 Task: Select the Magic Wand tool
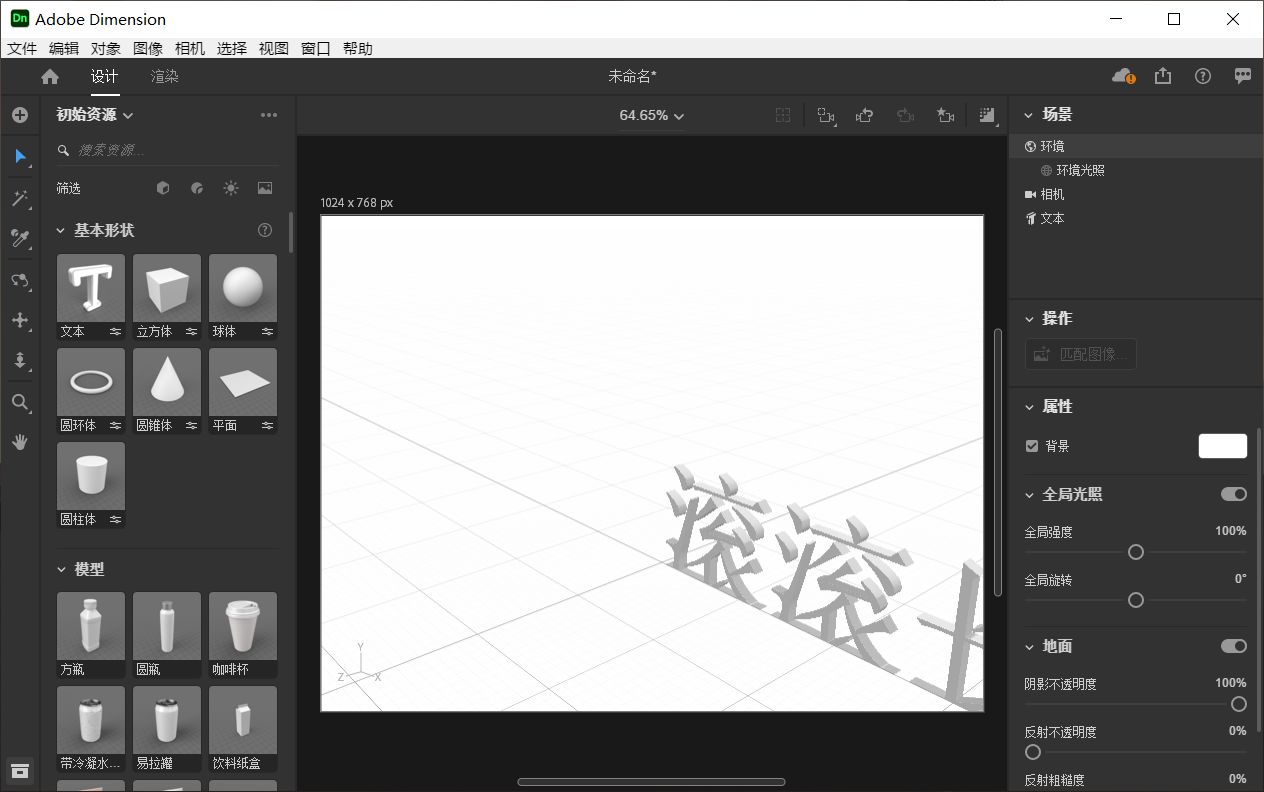19,198
